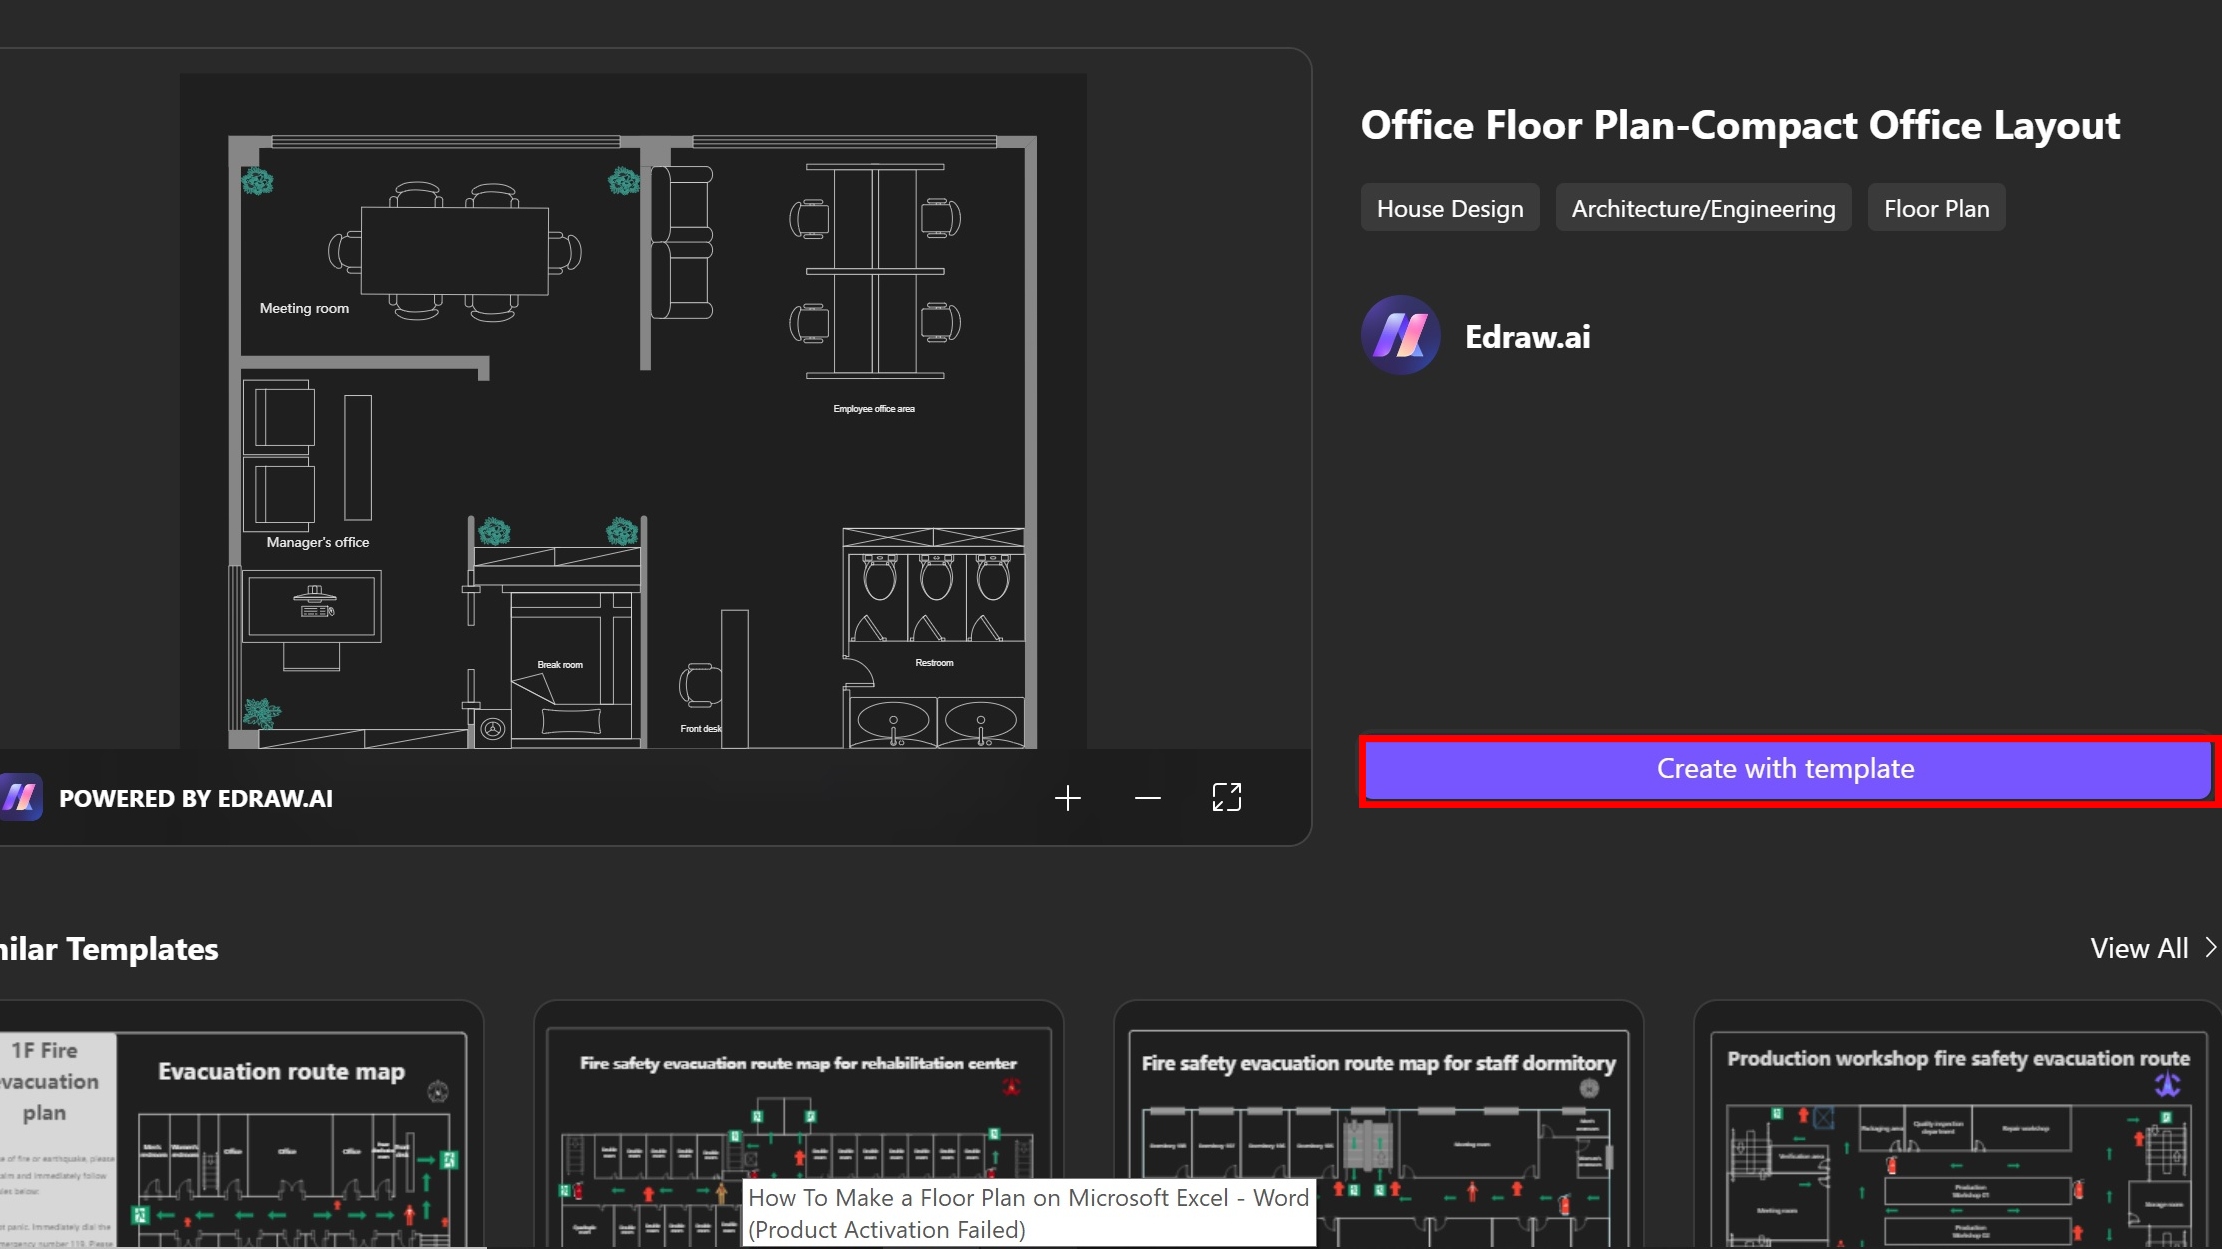2222x1249 pixels.
Task: Zoom out with the minus icon
Action: click(x=1148, y=798)
